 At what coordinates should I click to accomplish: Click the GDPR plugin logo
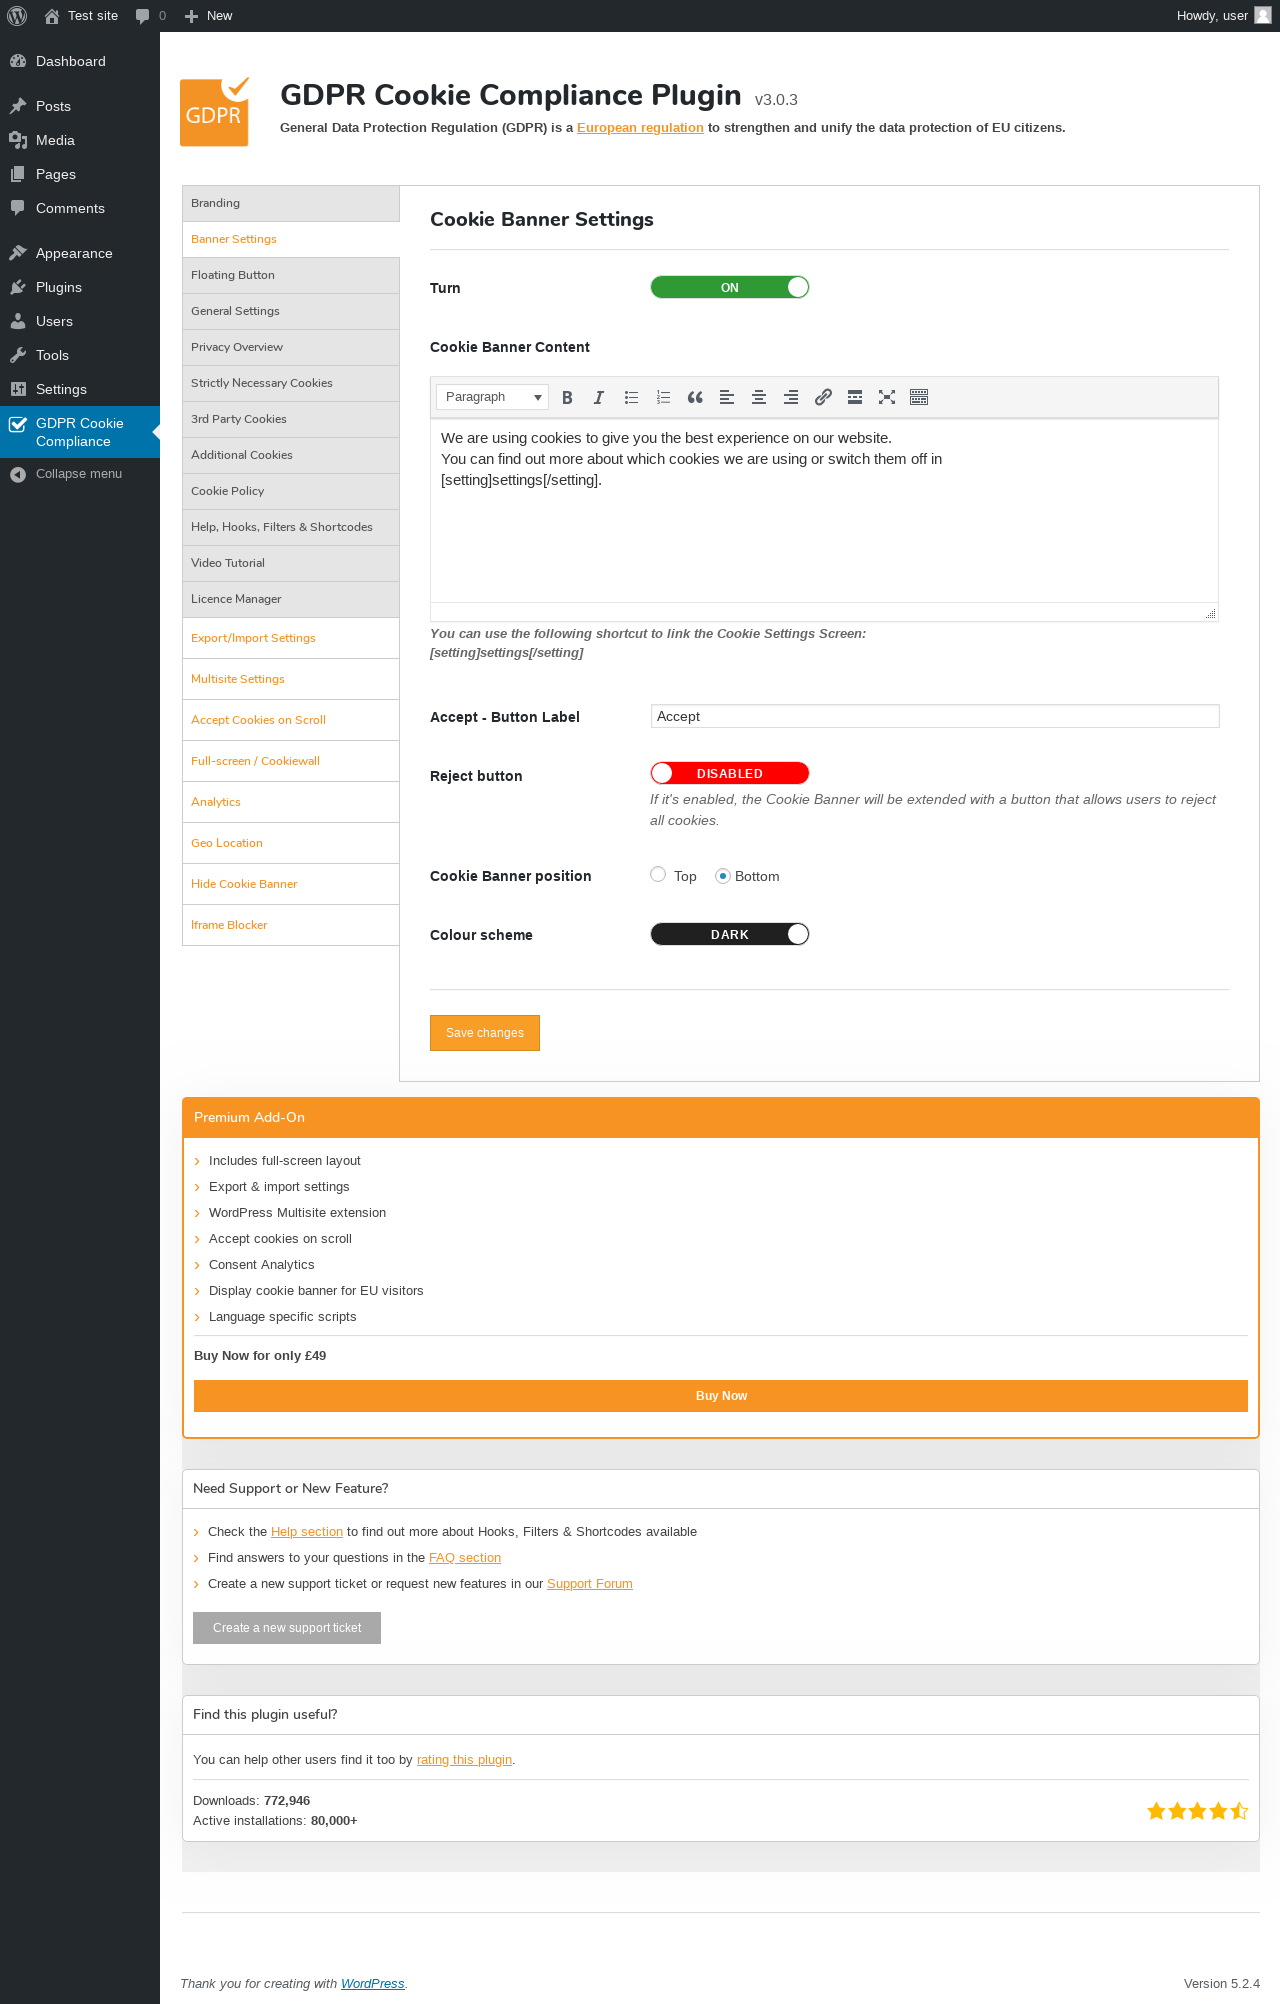pyautogui.click(x=215, y=112)
